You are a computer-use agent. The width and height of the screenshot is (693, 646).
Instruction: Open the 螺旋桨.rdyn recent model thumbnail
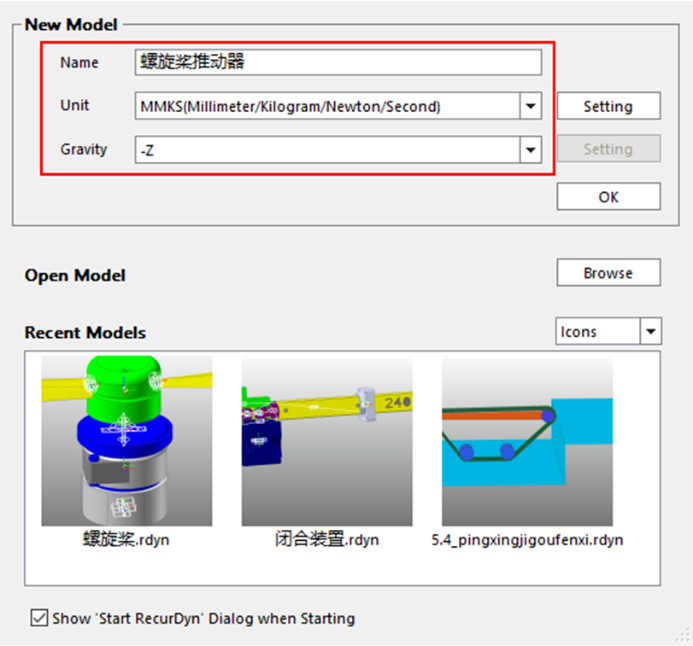click(x=127, y=441)
